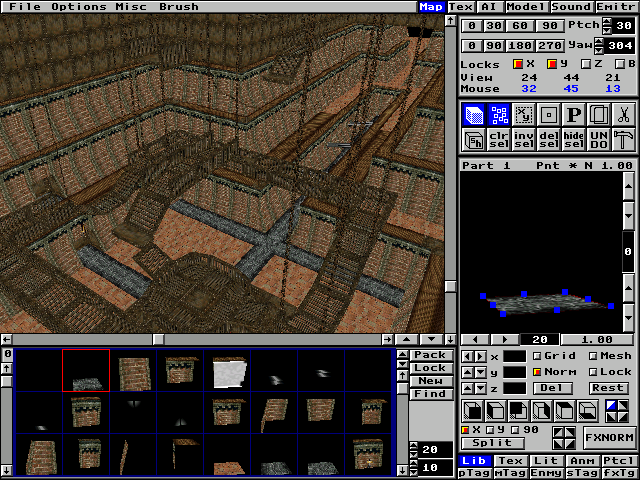Pick the cube icon with black left face
This screenshot has width=640, height=480.
click(x=496, y=411)
